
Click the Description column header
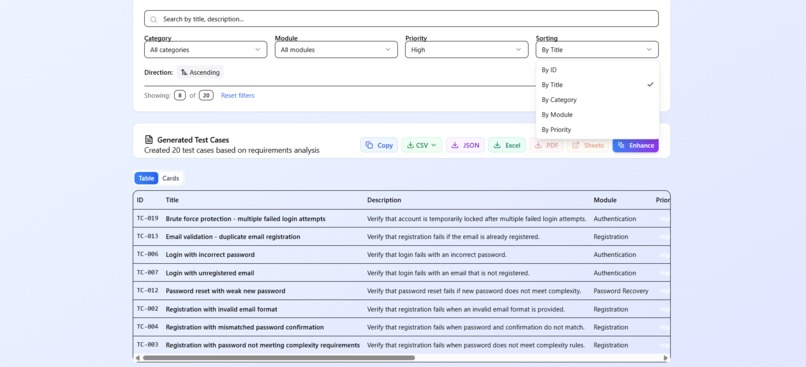coord(384,200)
